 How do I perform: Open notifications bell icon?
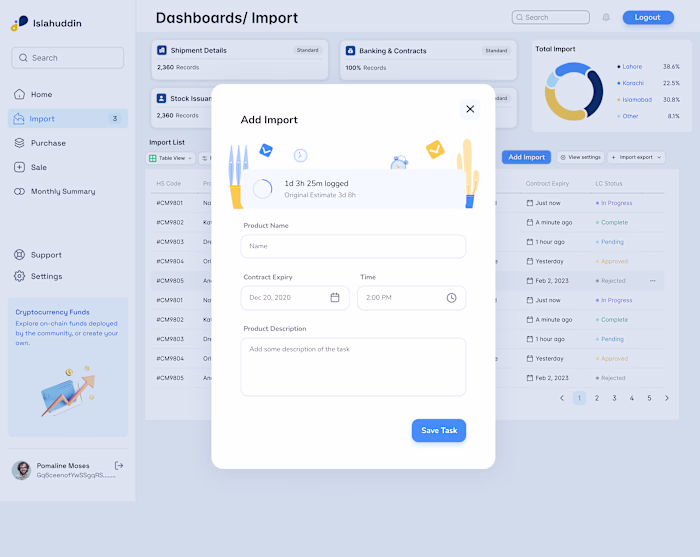606,17
